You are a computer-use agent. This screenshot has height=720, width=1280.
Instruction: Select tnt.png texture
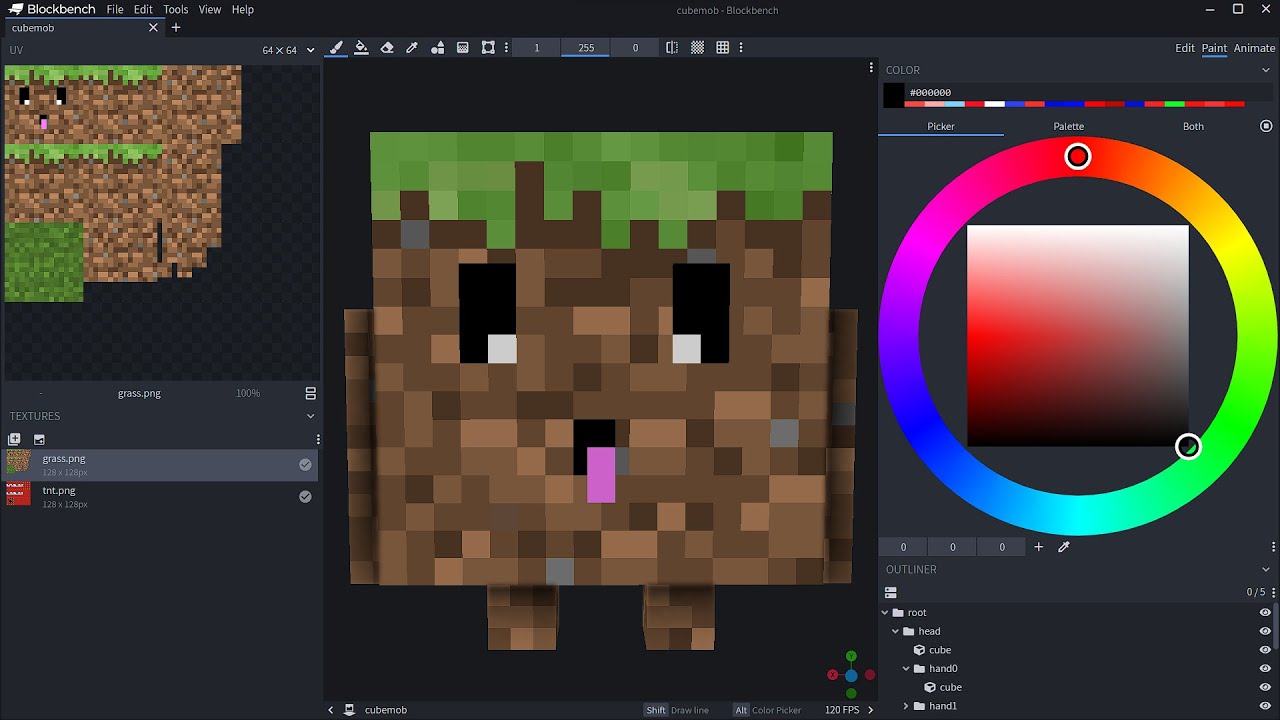tap(160, 497)
